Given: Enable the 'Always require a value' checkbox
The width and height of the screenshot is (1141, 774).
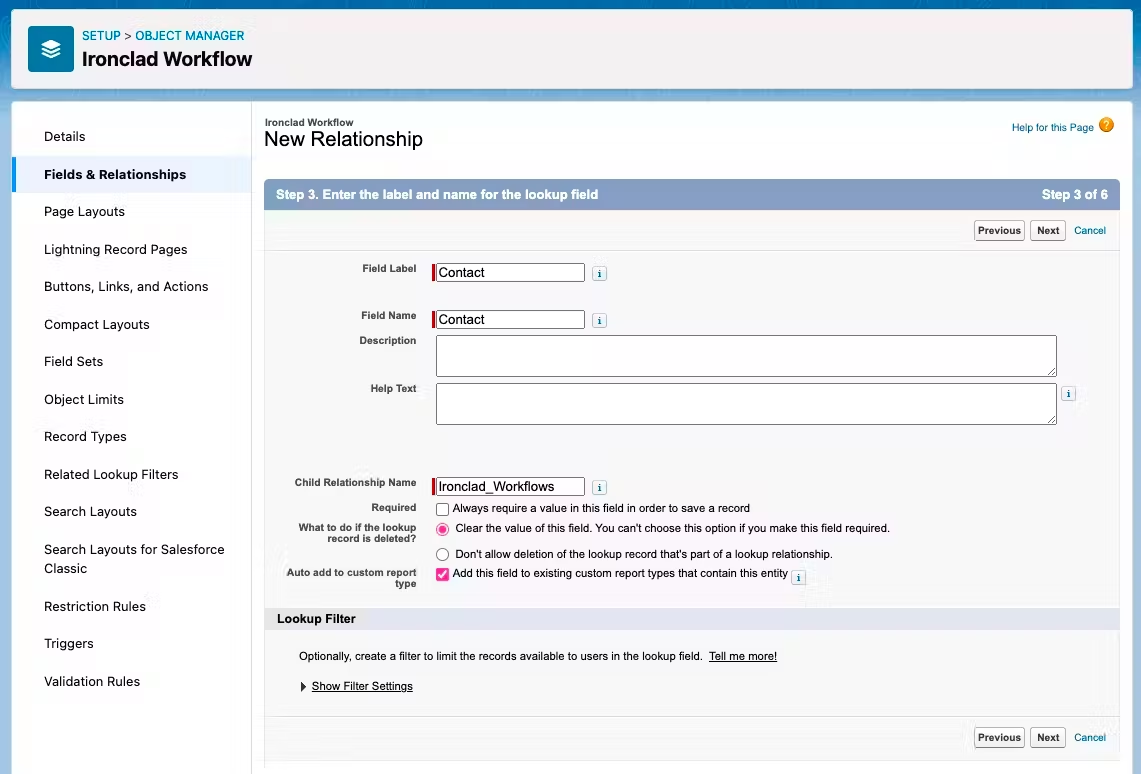Looking at the screenshot, I should [x=442, y=509].
